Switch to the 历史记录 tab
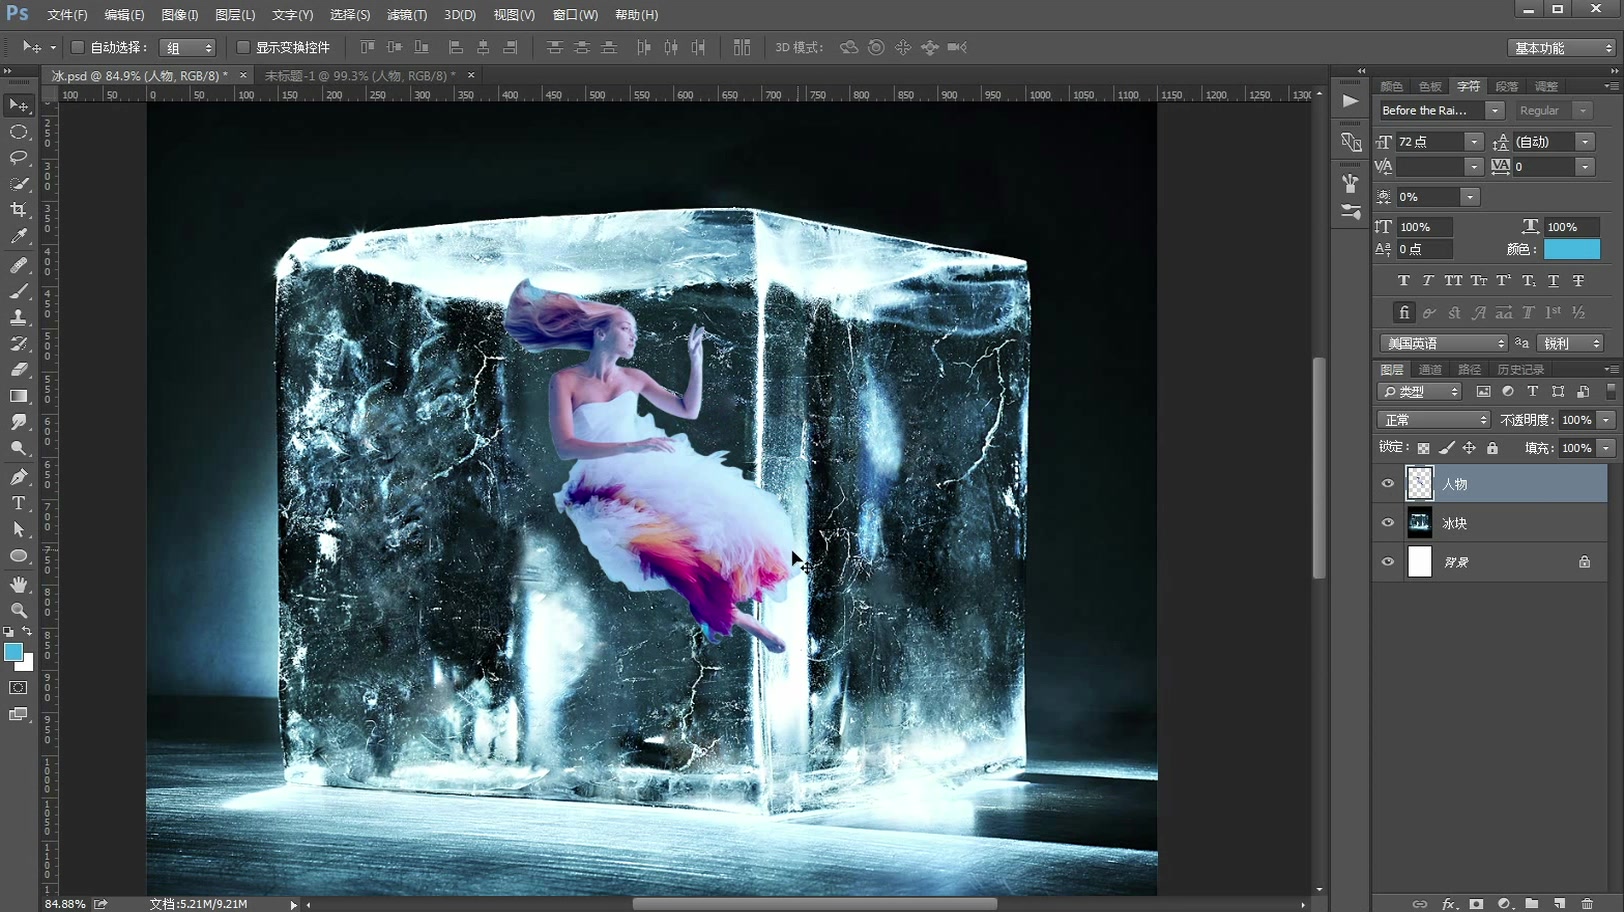Image resolution: width=1624 pixels, height=912 pixels. (1520, 370)
